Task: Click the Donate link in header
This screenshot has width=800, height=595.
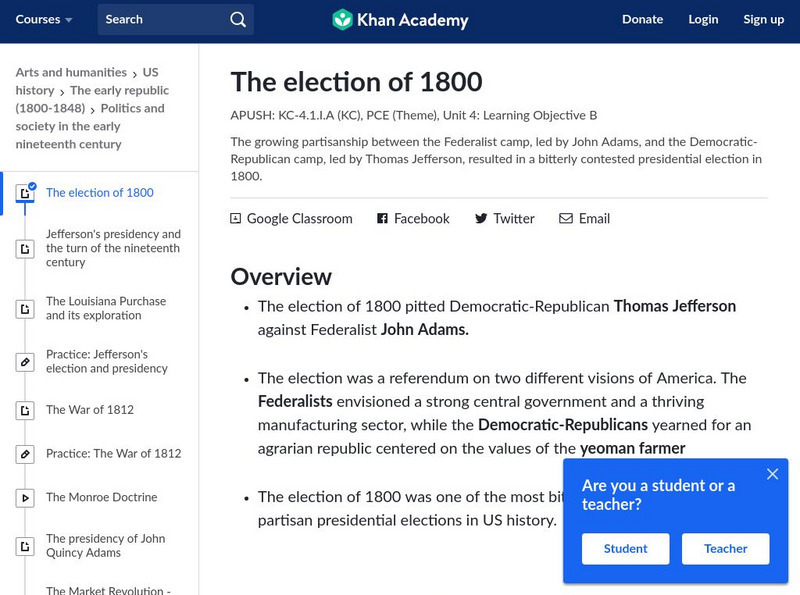Action: click(642, 20)
